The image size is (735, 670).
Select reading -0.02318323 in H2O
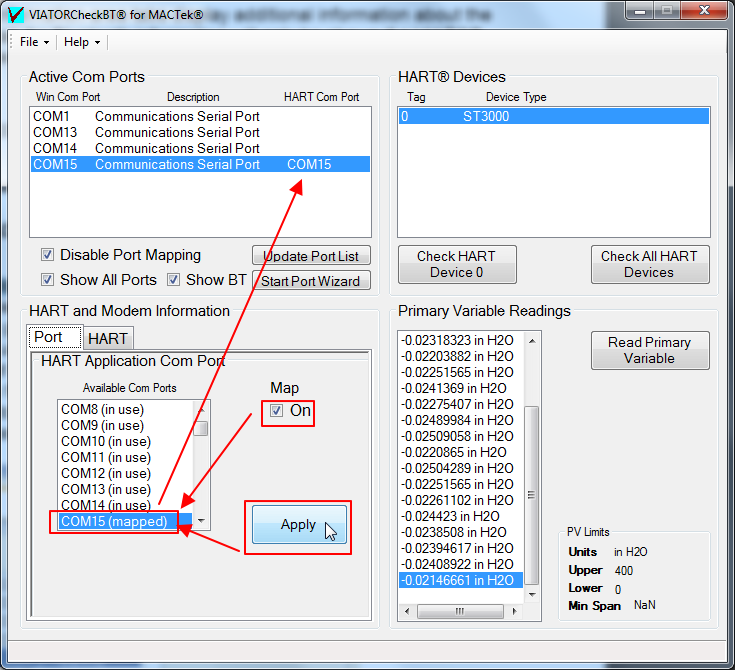coord(461,340)
